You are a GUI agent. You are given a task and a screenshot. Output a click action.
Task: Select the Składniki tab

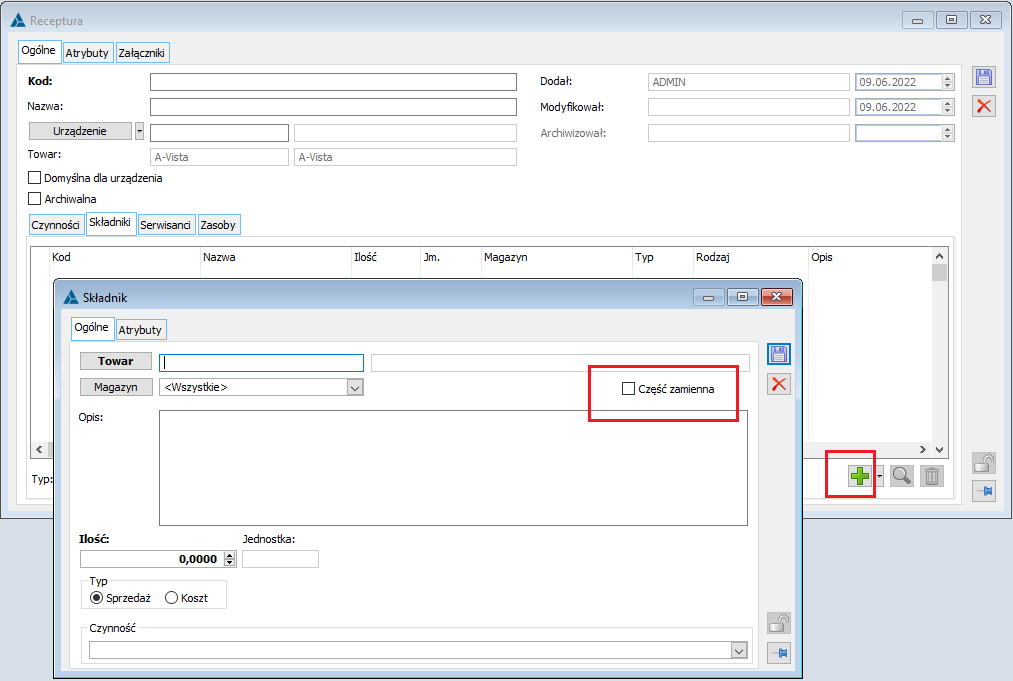click(110, 223)
